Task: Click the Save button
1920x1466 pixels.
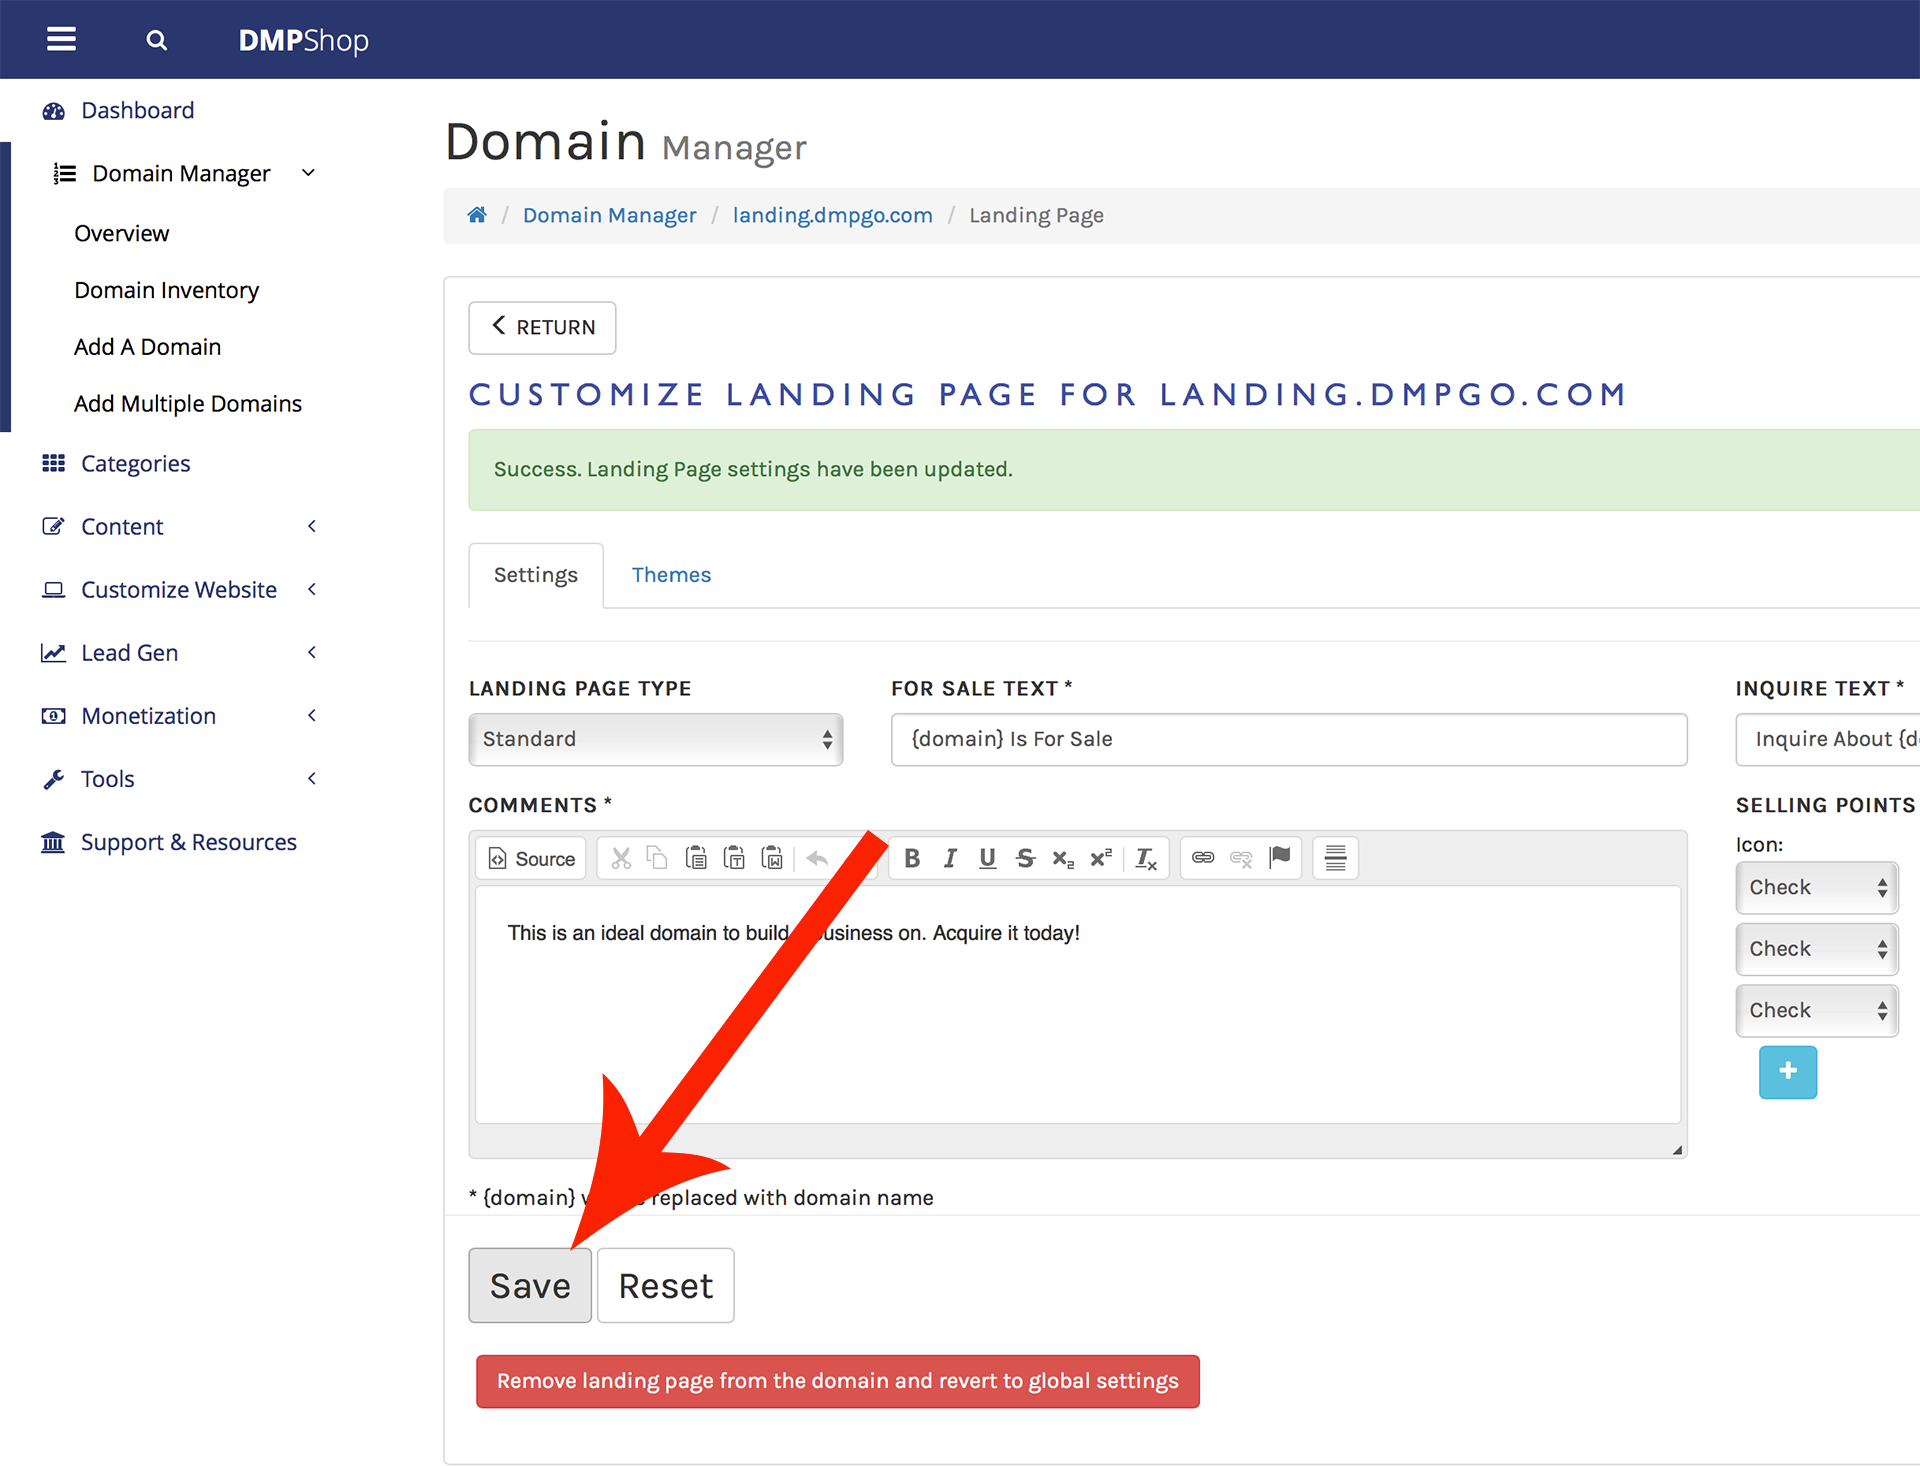Action: (x=530, y=1285)
